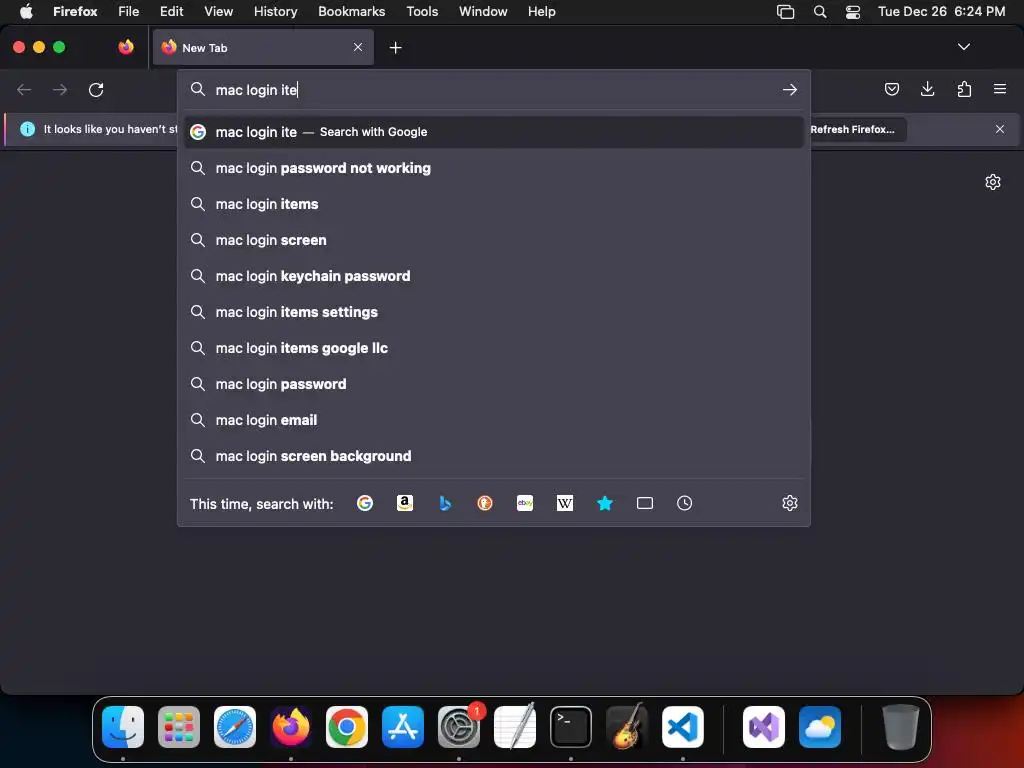Image resolution: width=1024 pixels, height=768 pixels.
Task: Open the Extensions puzzle icon
Action: pos(964,89)
